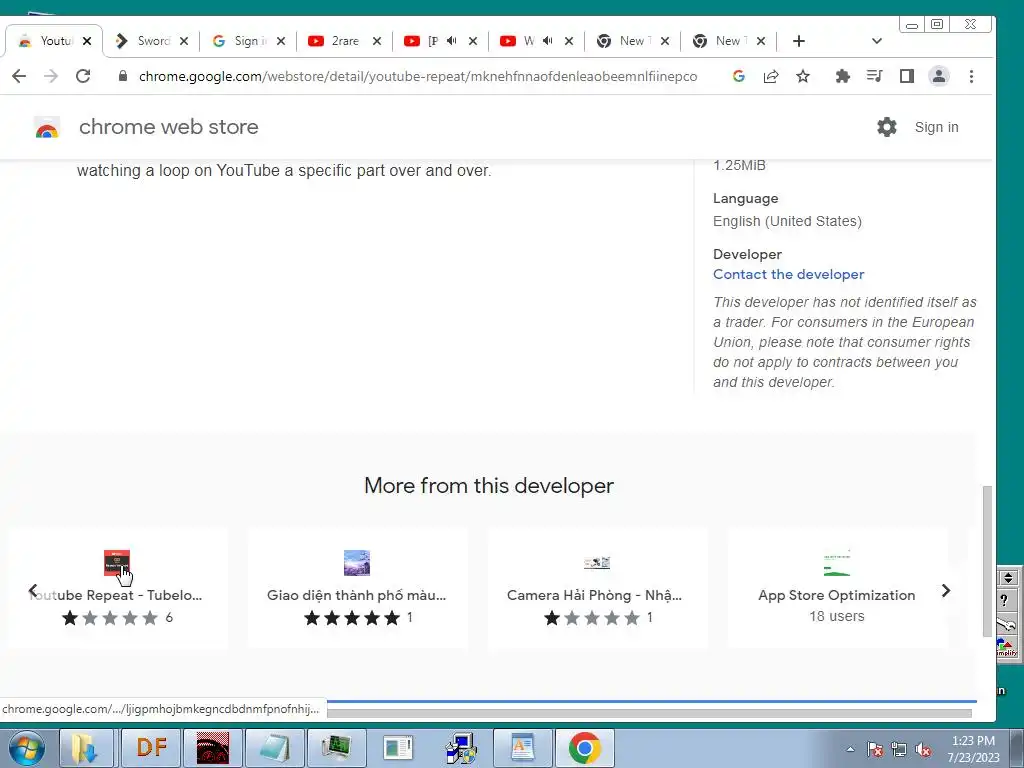
Task: Open the Camera Hải Phòng extension card
Action: coord(597,588)
